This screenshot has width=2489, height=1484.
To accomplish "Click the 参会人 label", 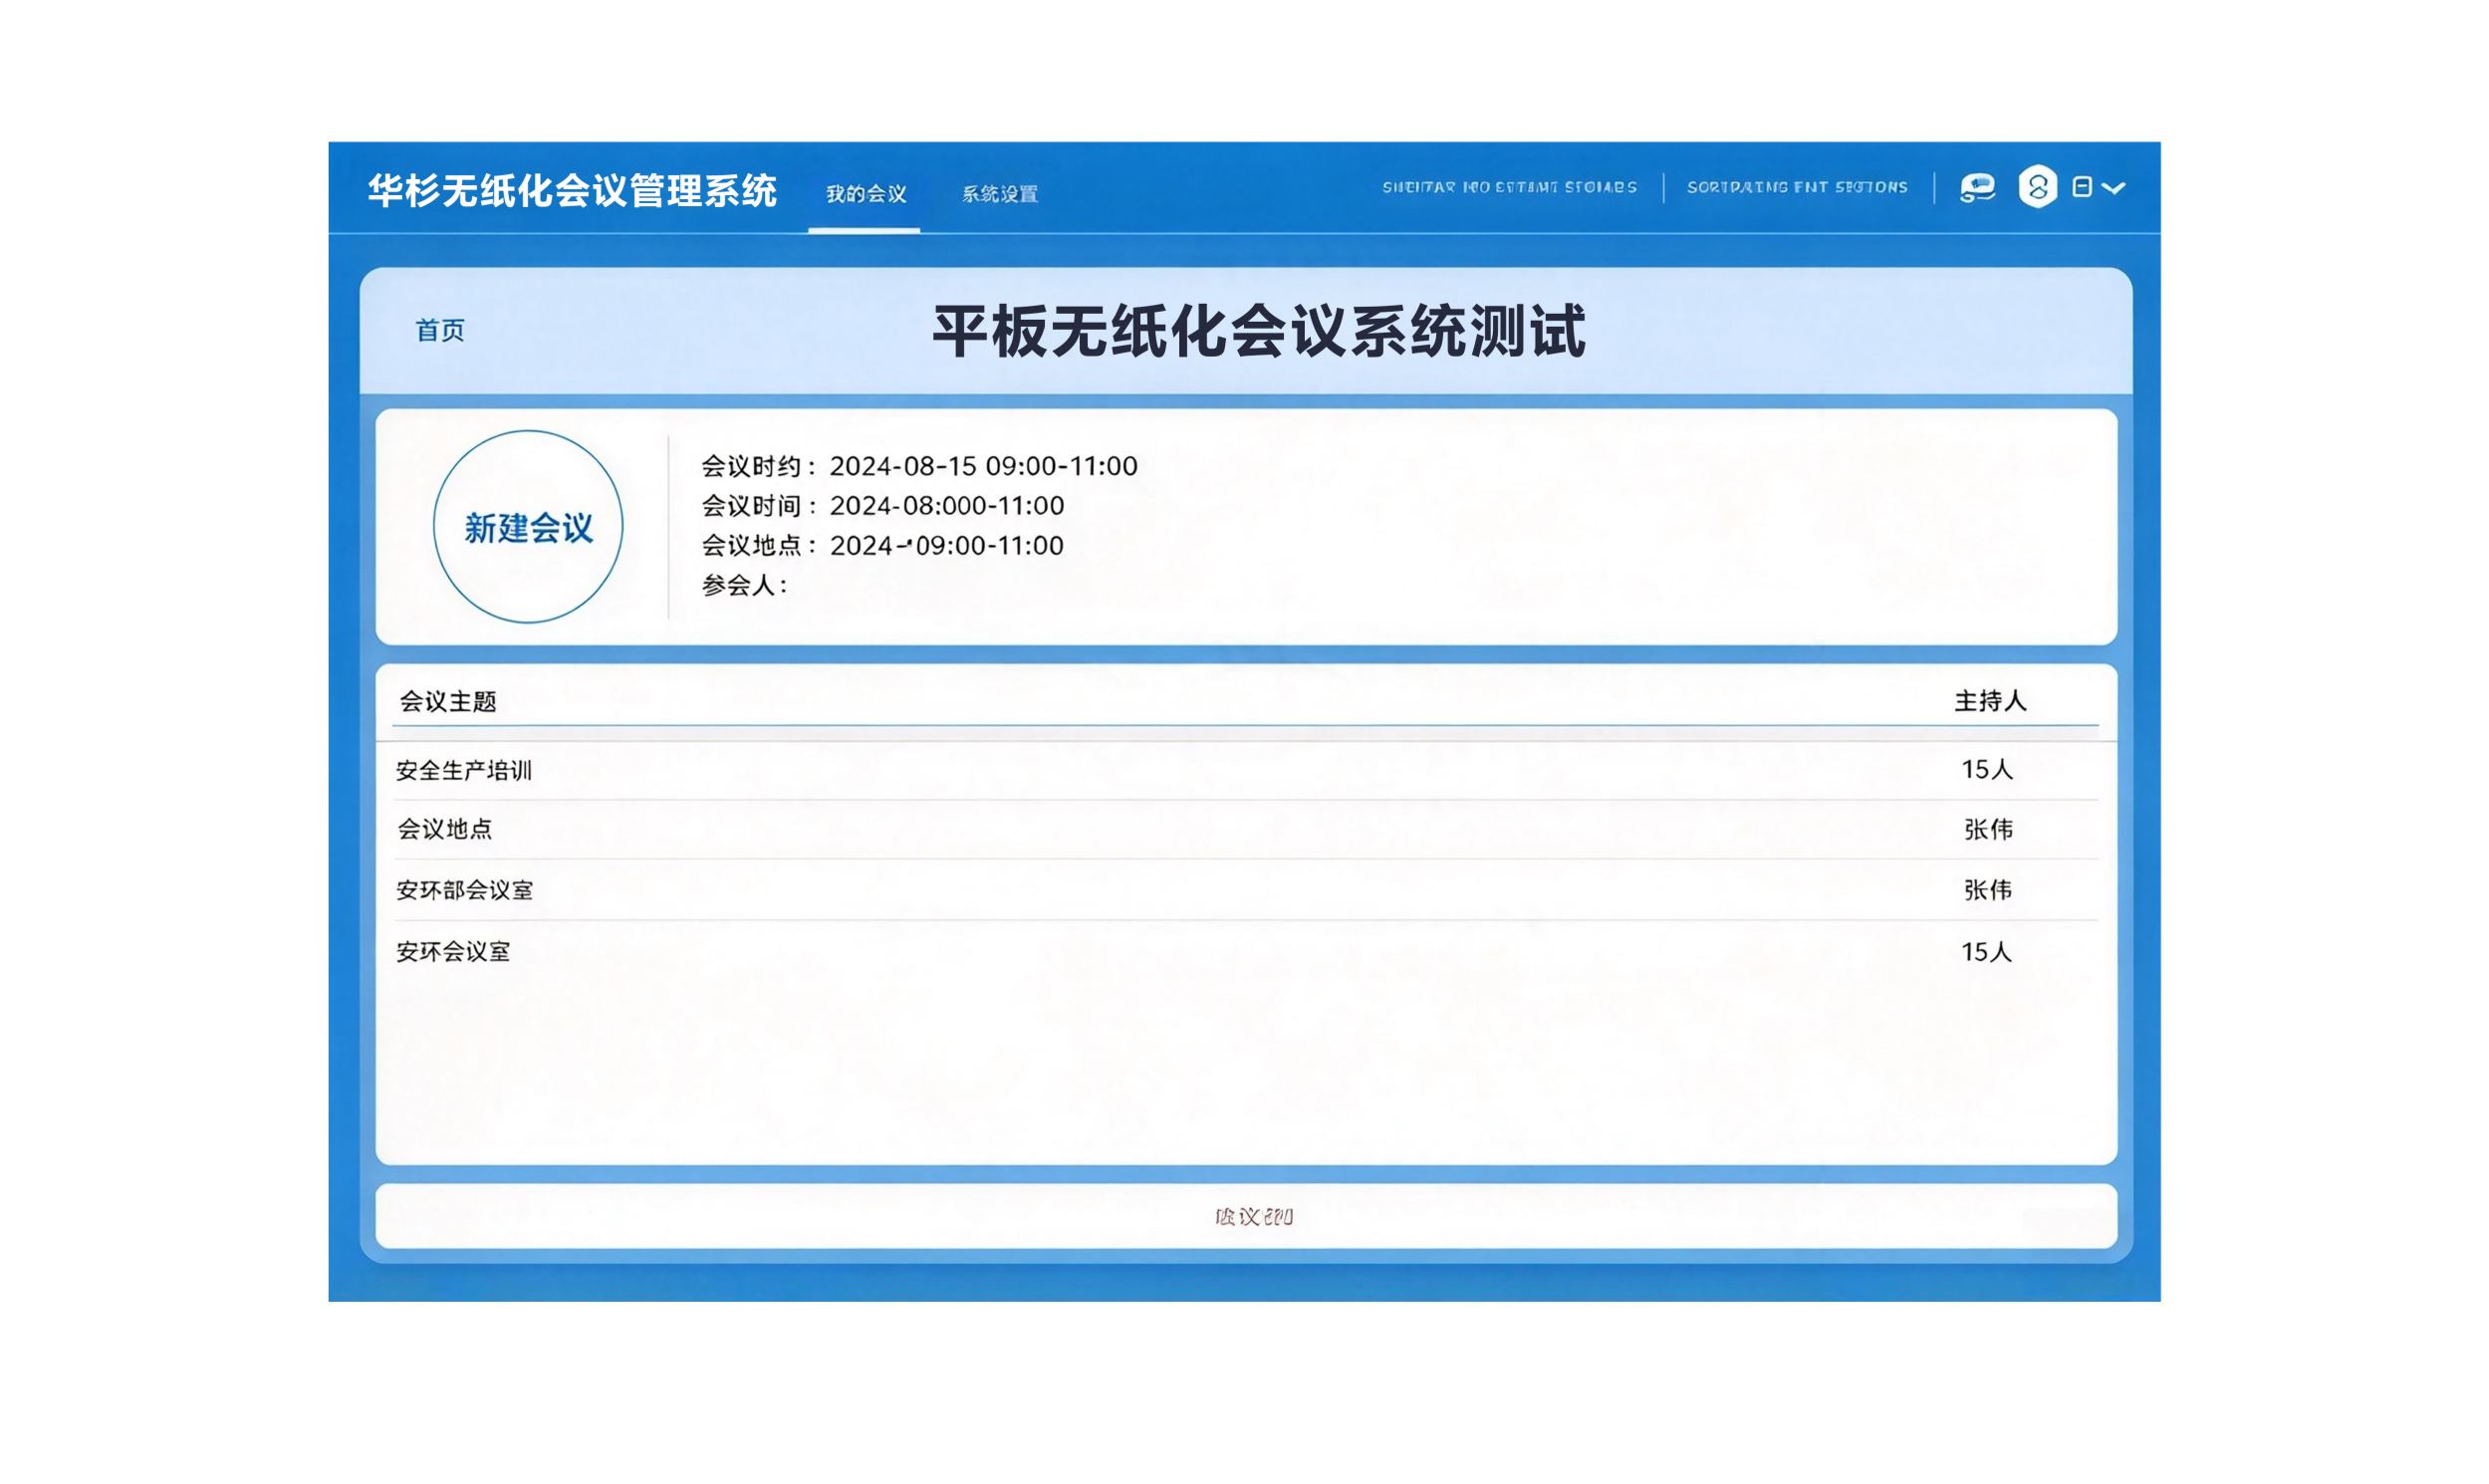I will [x=745, y=586].
